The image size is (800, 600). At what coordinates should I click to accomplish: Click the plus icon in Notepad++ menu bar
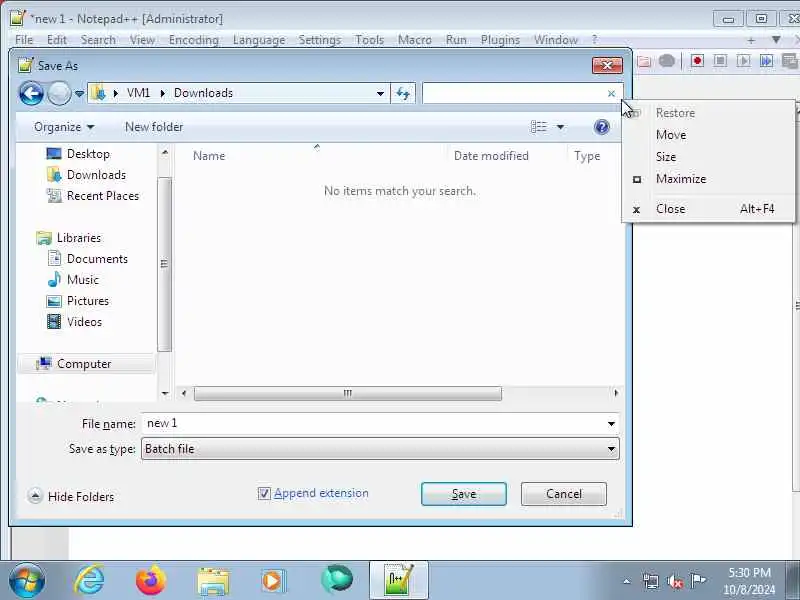point(751,40)
